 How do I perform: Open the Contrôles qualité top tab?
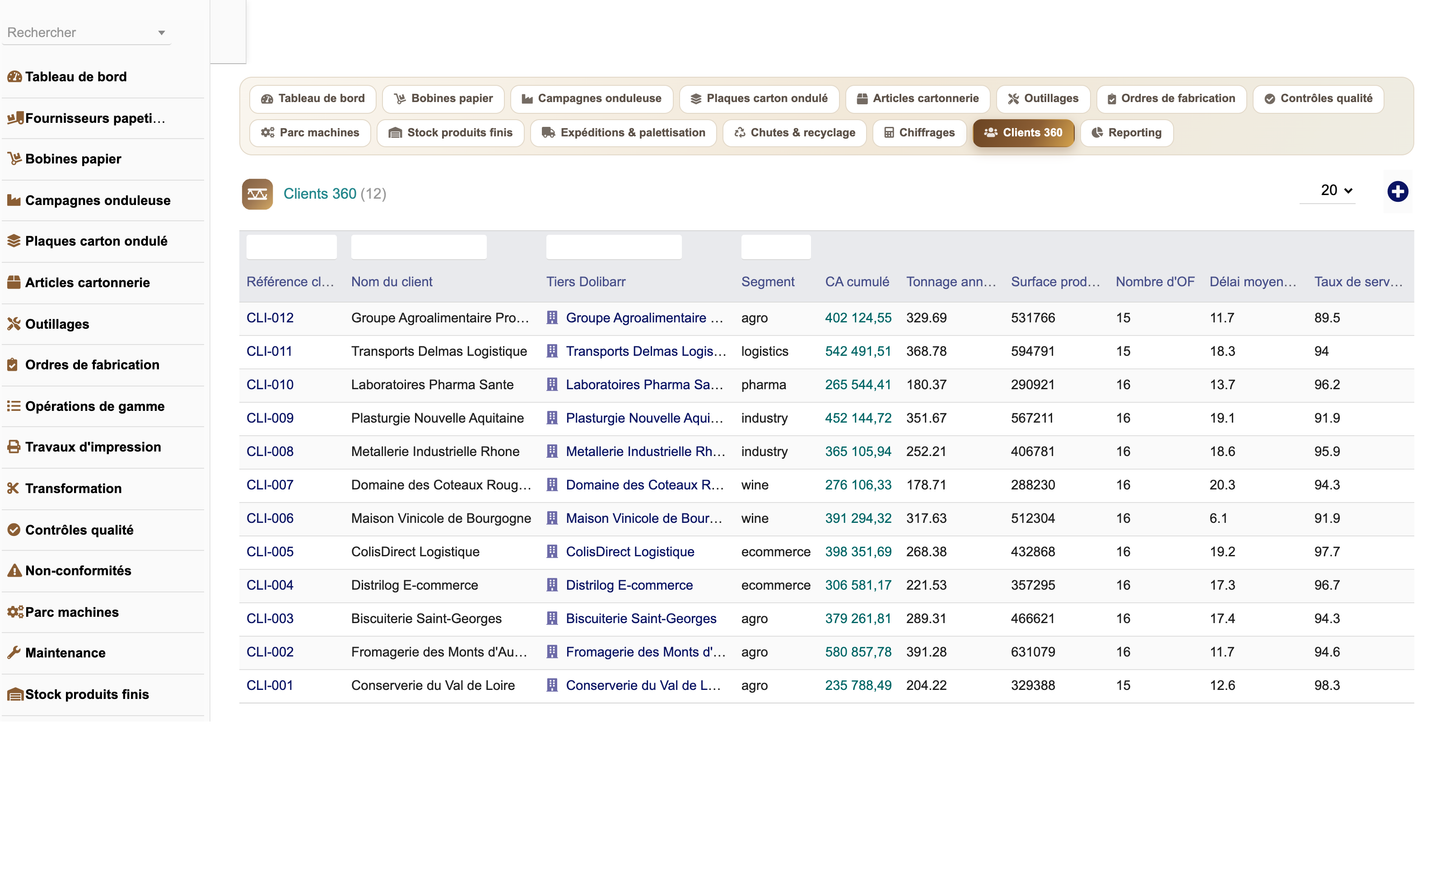1318,99
